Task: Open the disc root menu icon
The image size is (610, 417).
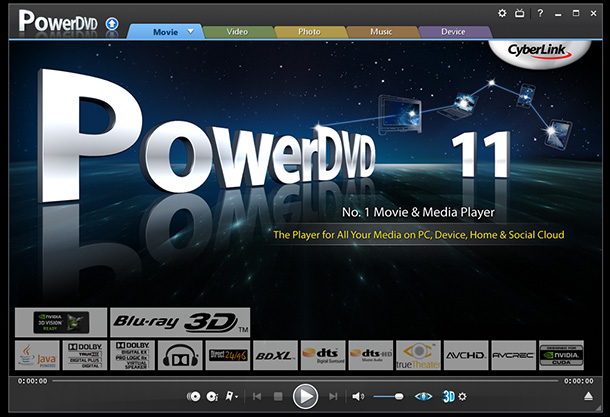Action: tap(193, 396)
